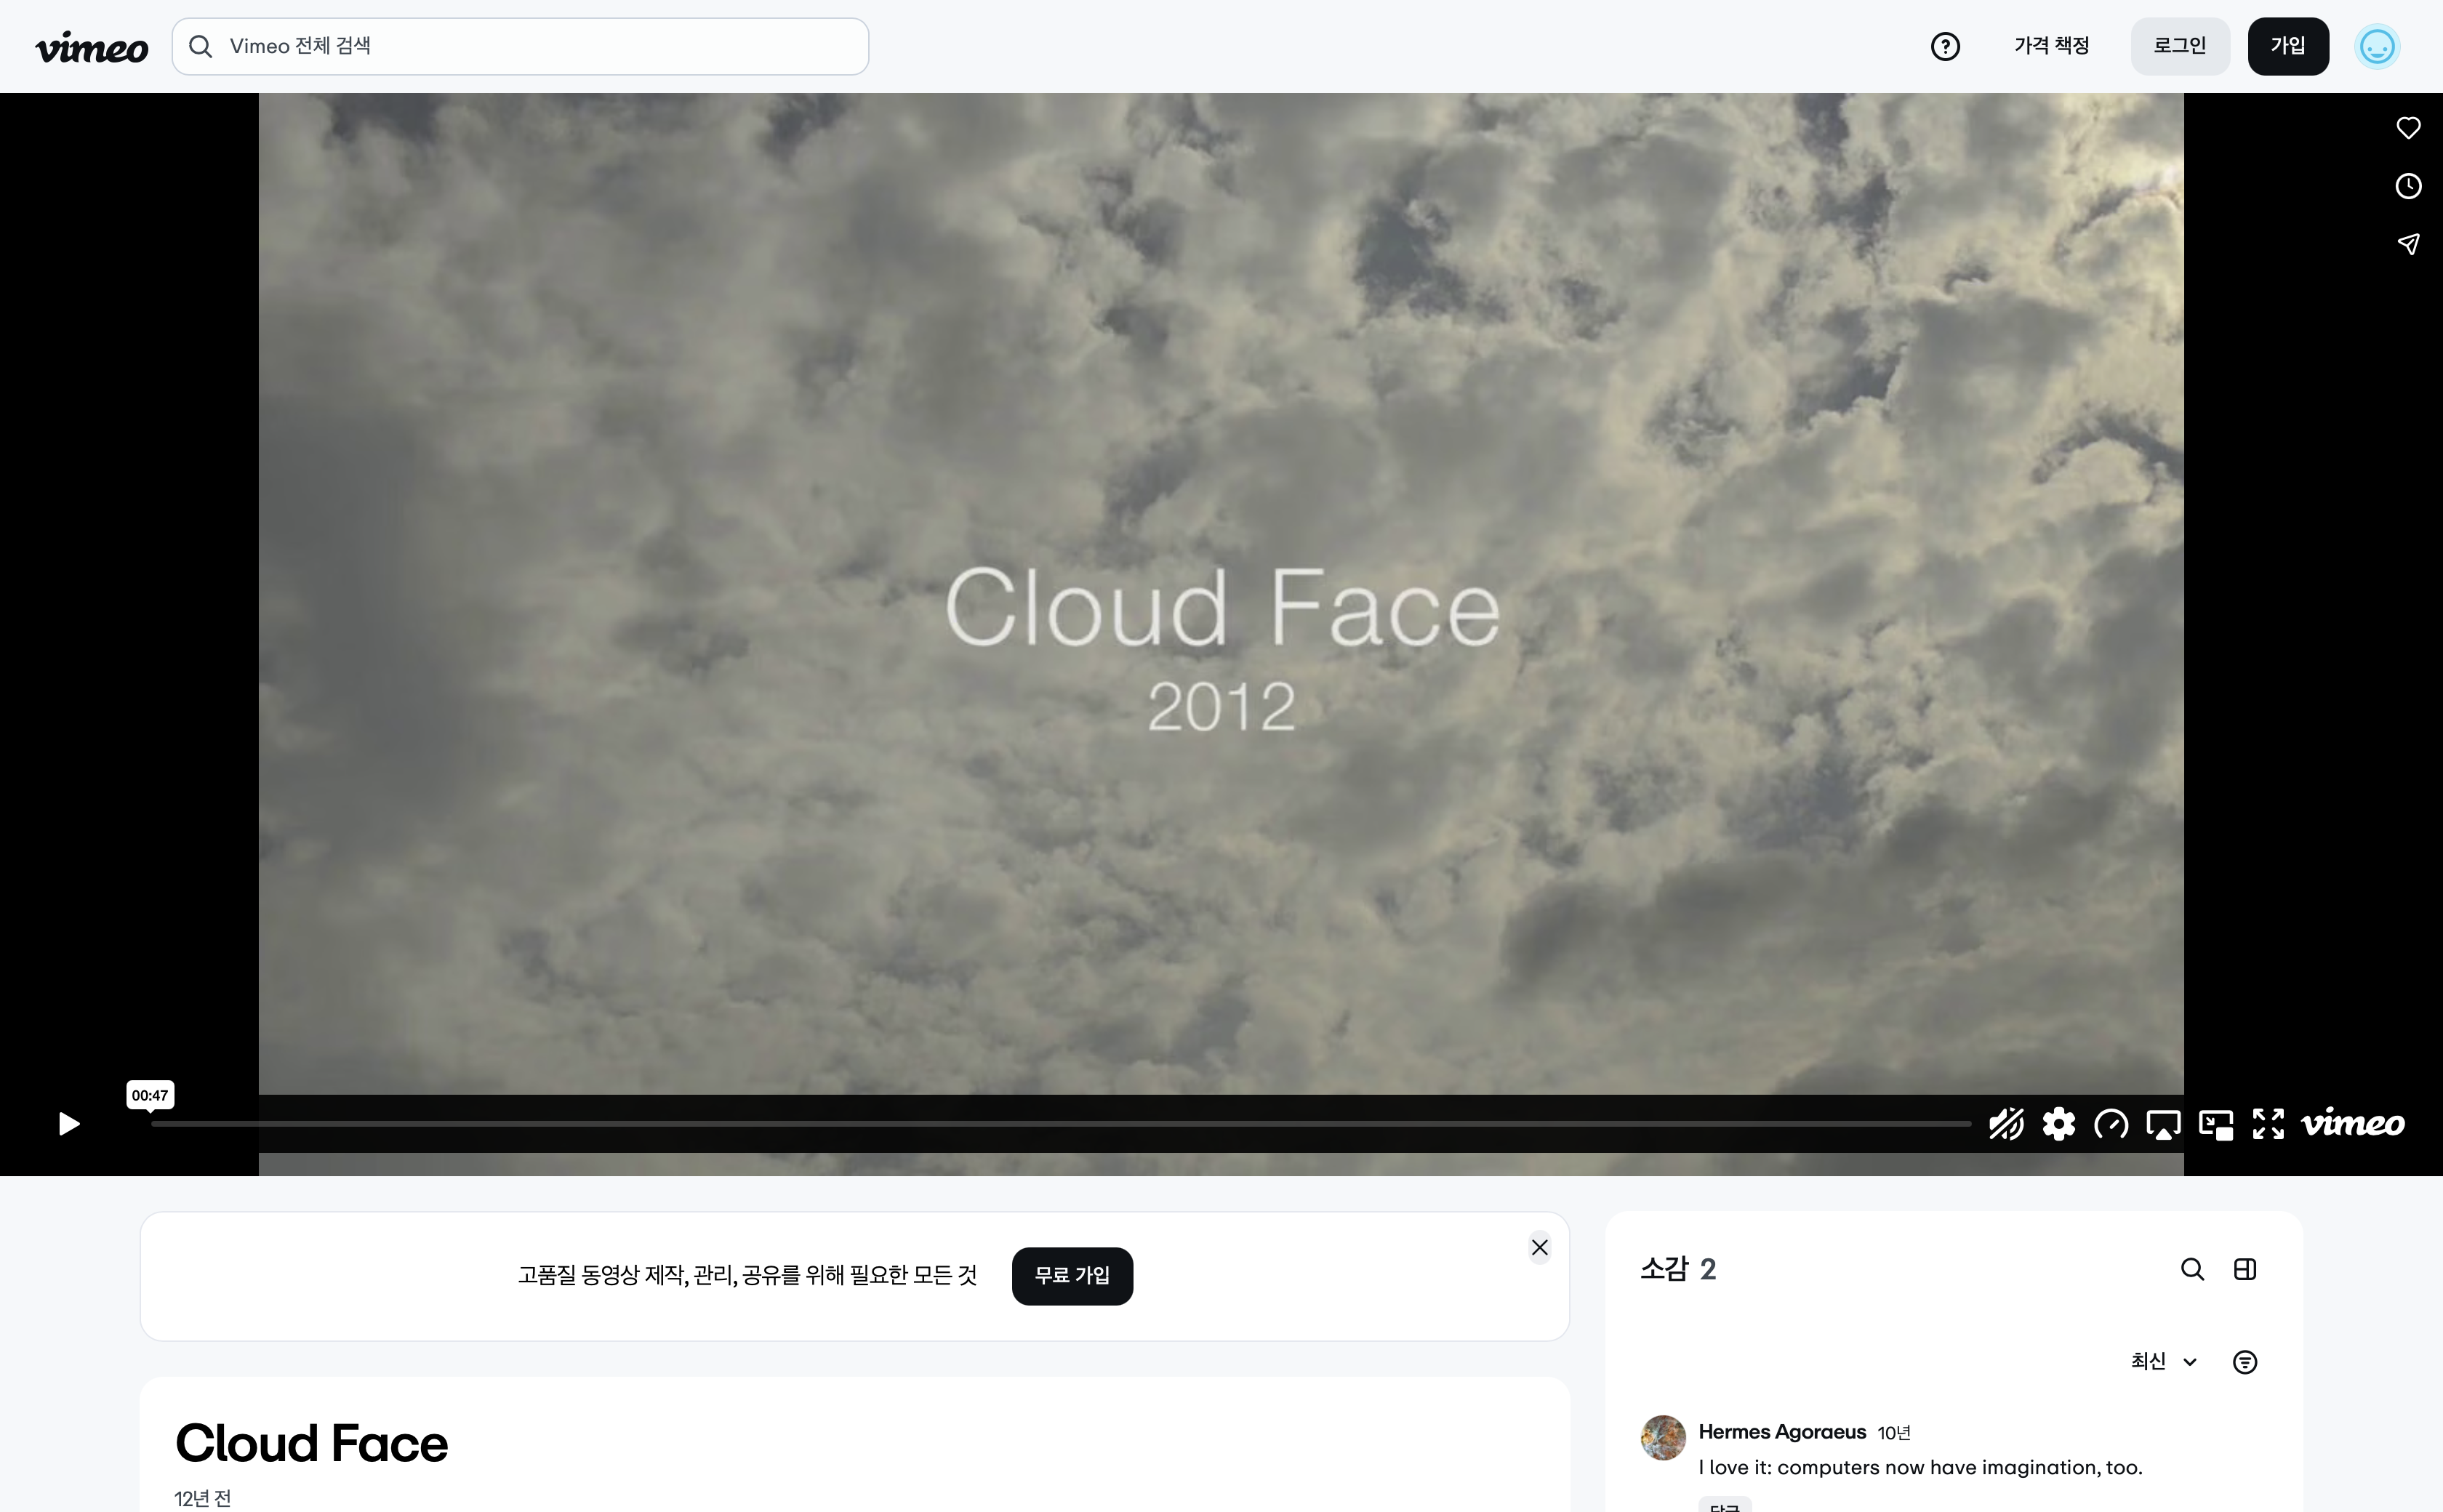Screen dimensions: 2443x1512
Task: Click the Vimeo logo in the player
Action: pyautogui.click(x=2353, y=1123)
